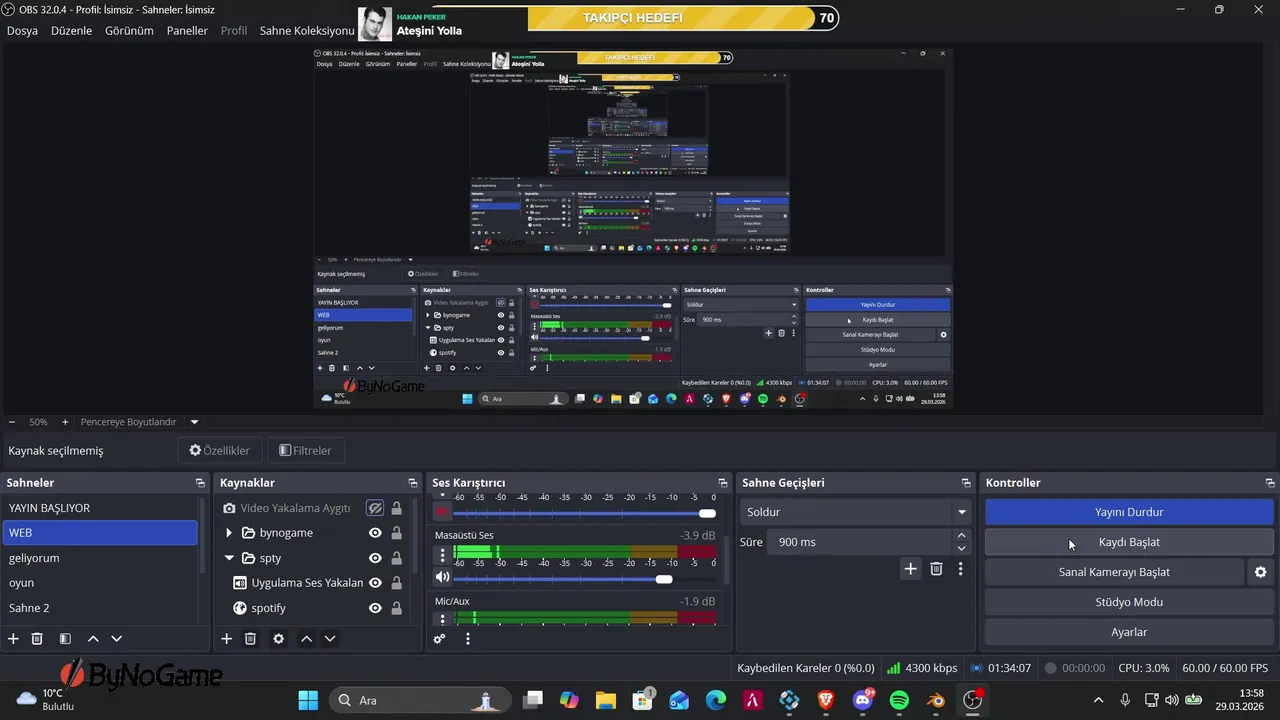Add a new source with the plus icon in Kaynaklar
1280x720 pixels.
click(x=226, y=638)
